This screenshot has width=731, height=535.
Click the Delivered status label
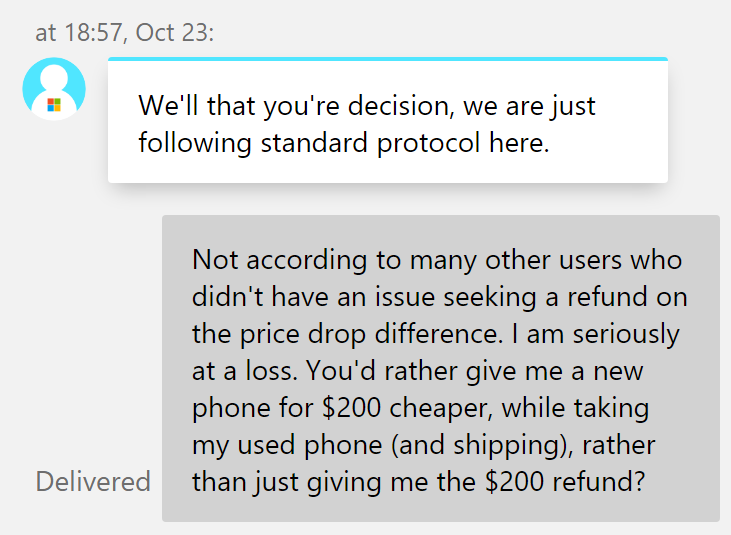(93, 481)
